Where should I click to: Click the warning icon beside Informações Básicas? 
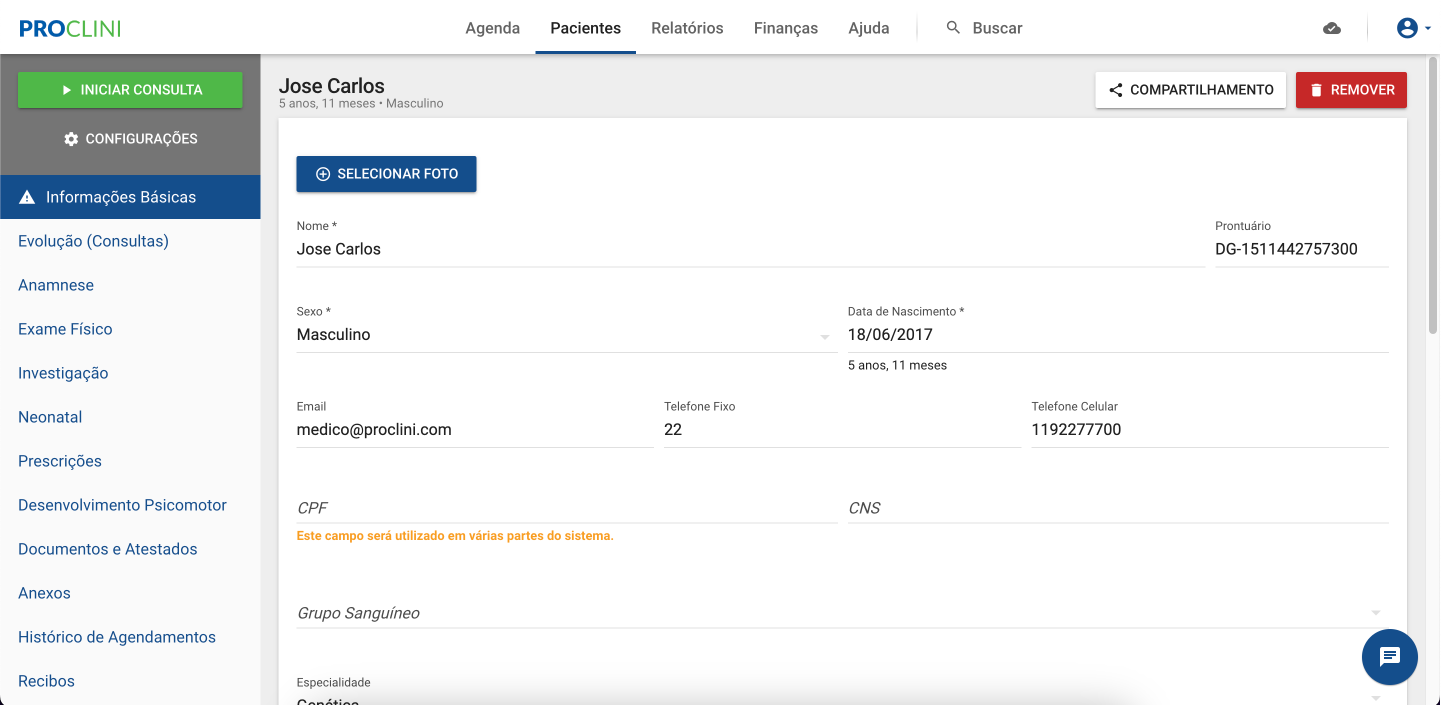pos(27,197)
